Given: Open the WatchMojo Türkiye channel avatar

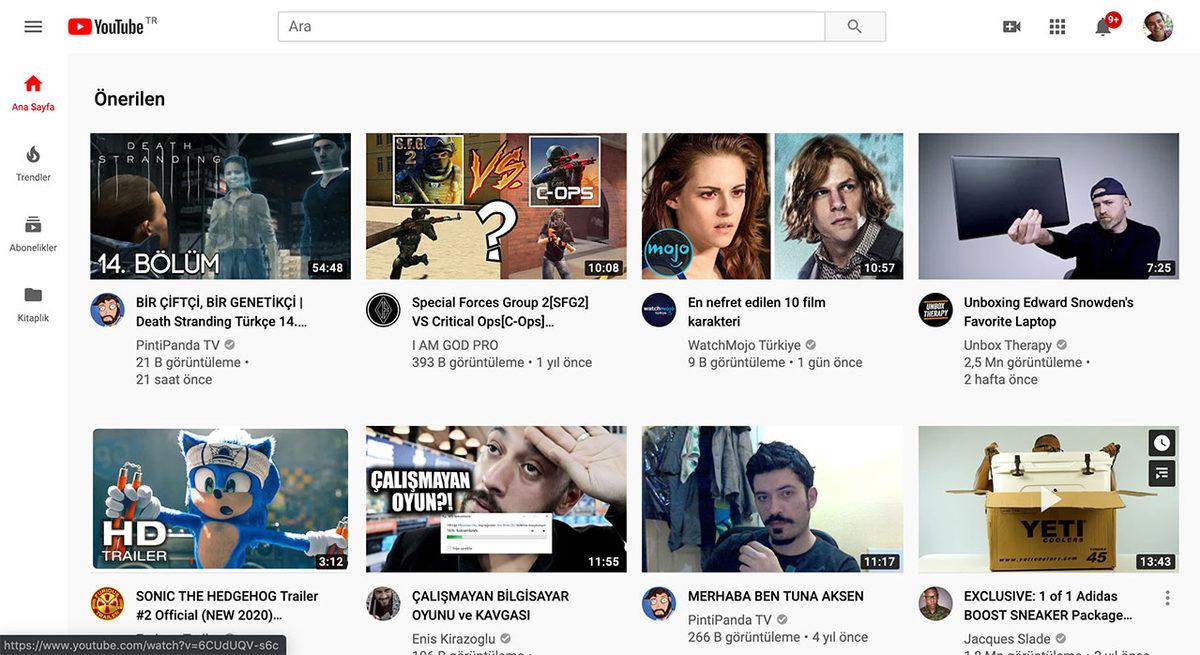Looking at the screenshot, I should point(659,310).
